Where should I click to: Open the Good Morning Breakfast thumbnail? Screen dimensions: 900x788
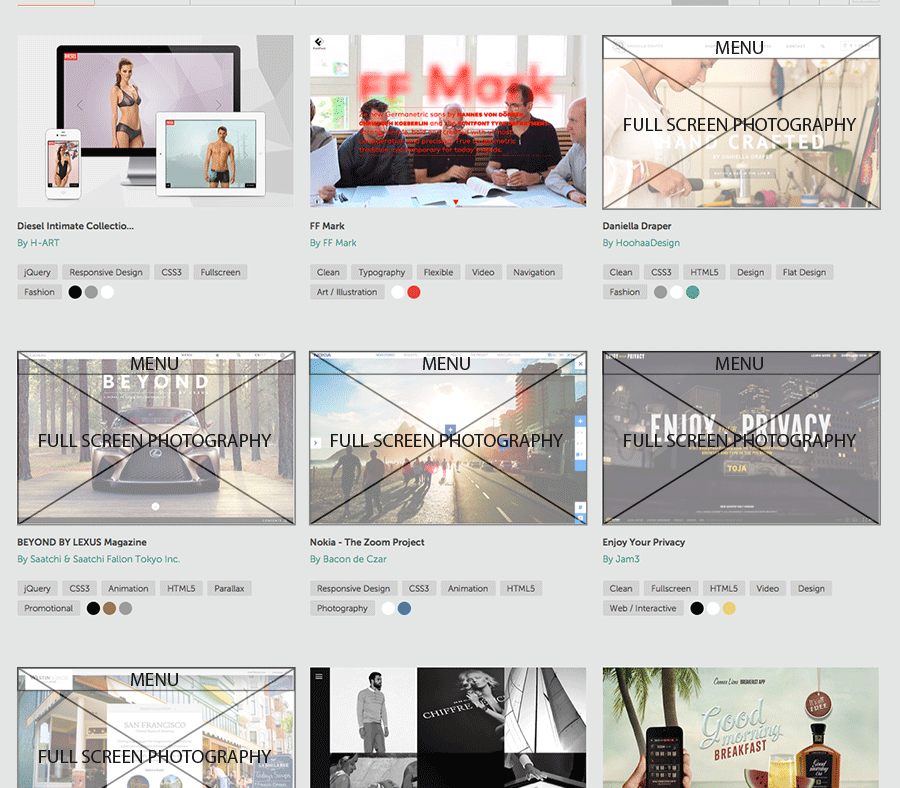click(741, 728)
